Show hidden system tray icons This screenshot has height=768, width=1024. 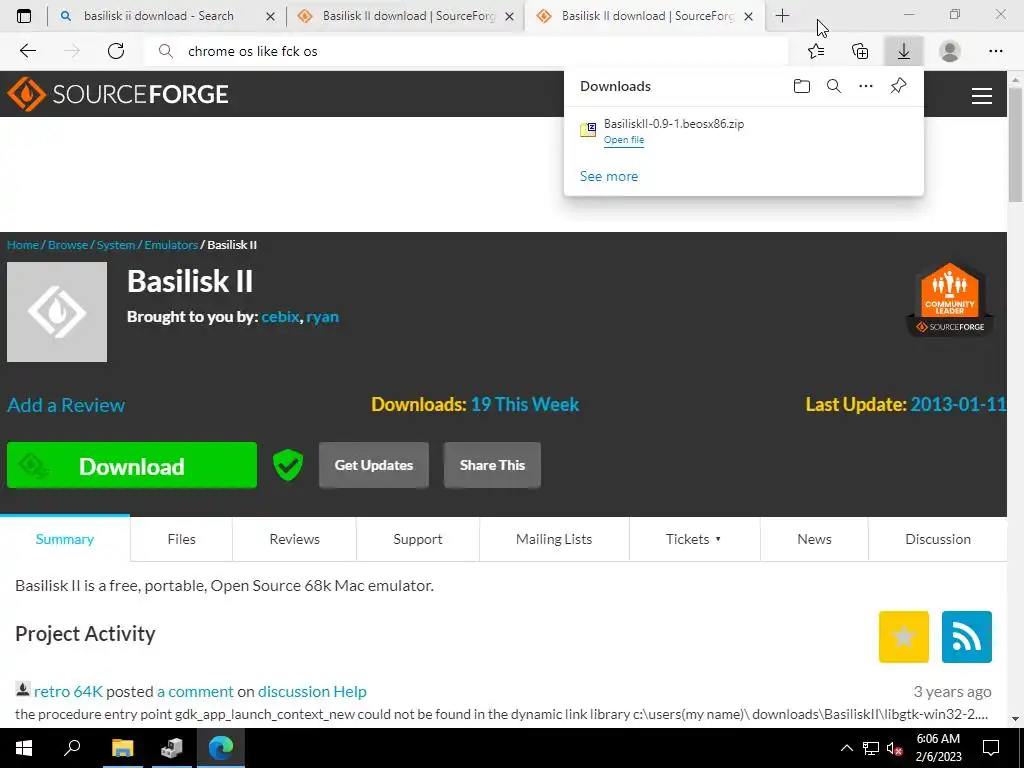tap(846, 748)
